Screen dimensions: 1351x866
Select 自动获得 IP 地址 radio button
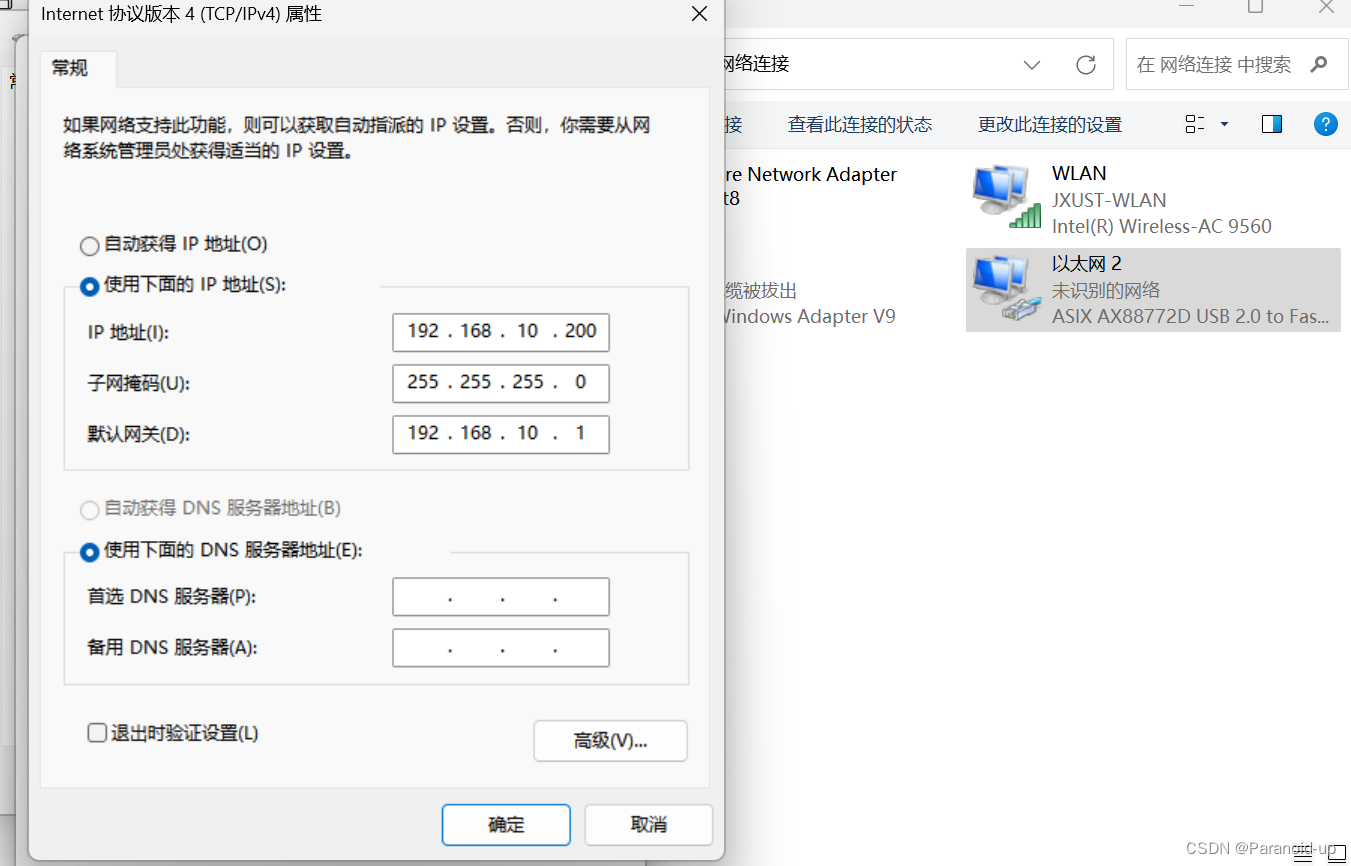pyautogui.click(x=89, y=245)
